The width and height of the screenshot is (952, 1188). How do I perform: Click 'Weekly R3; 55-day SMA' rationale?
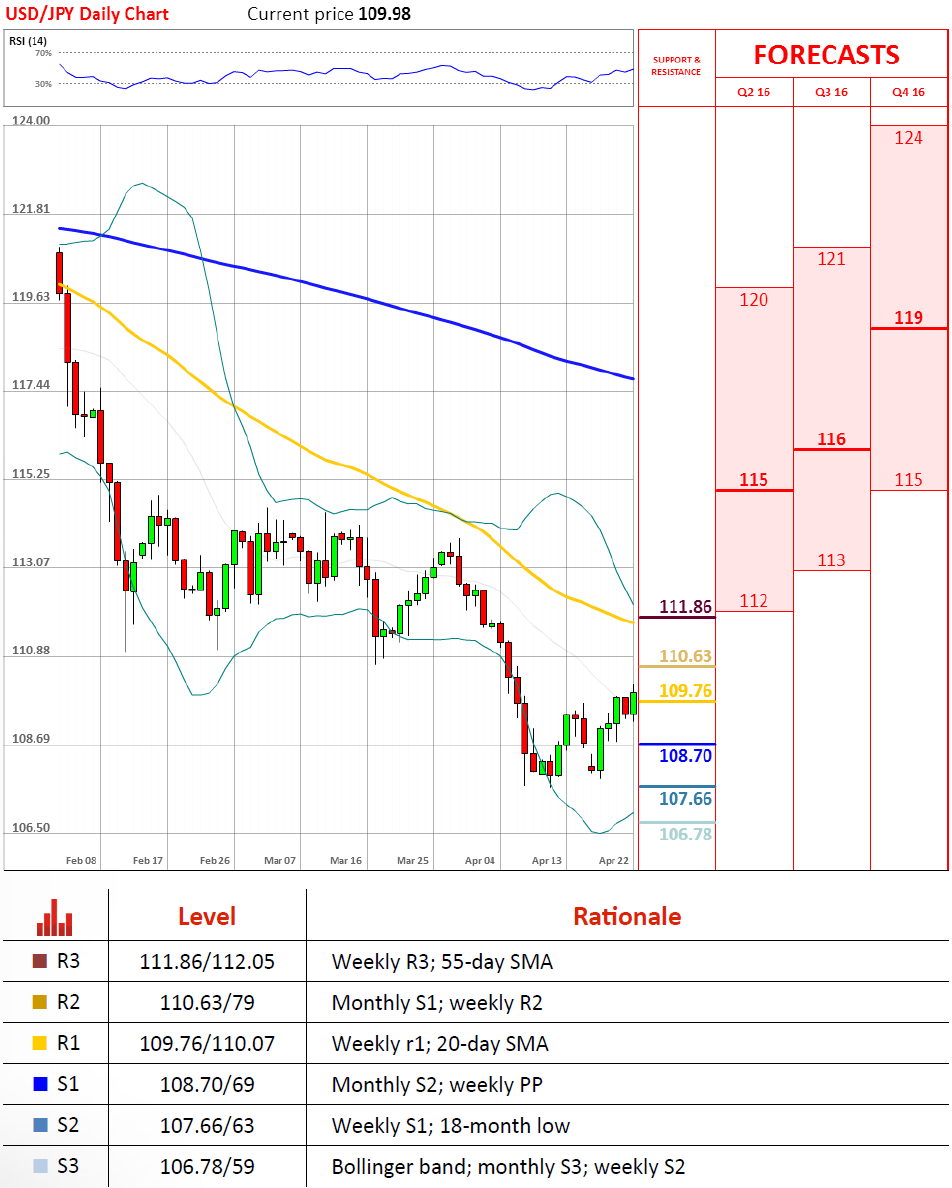(x=442, y=961)
